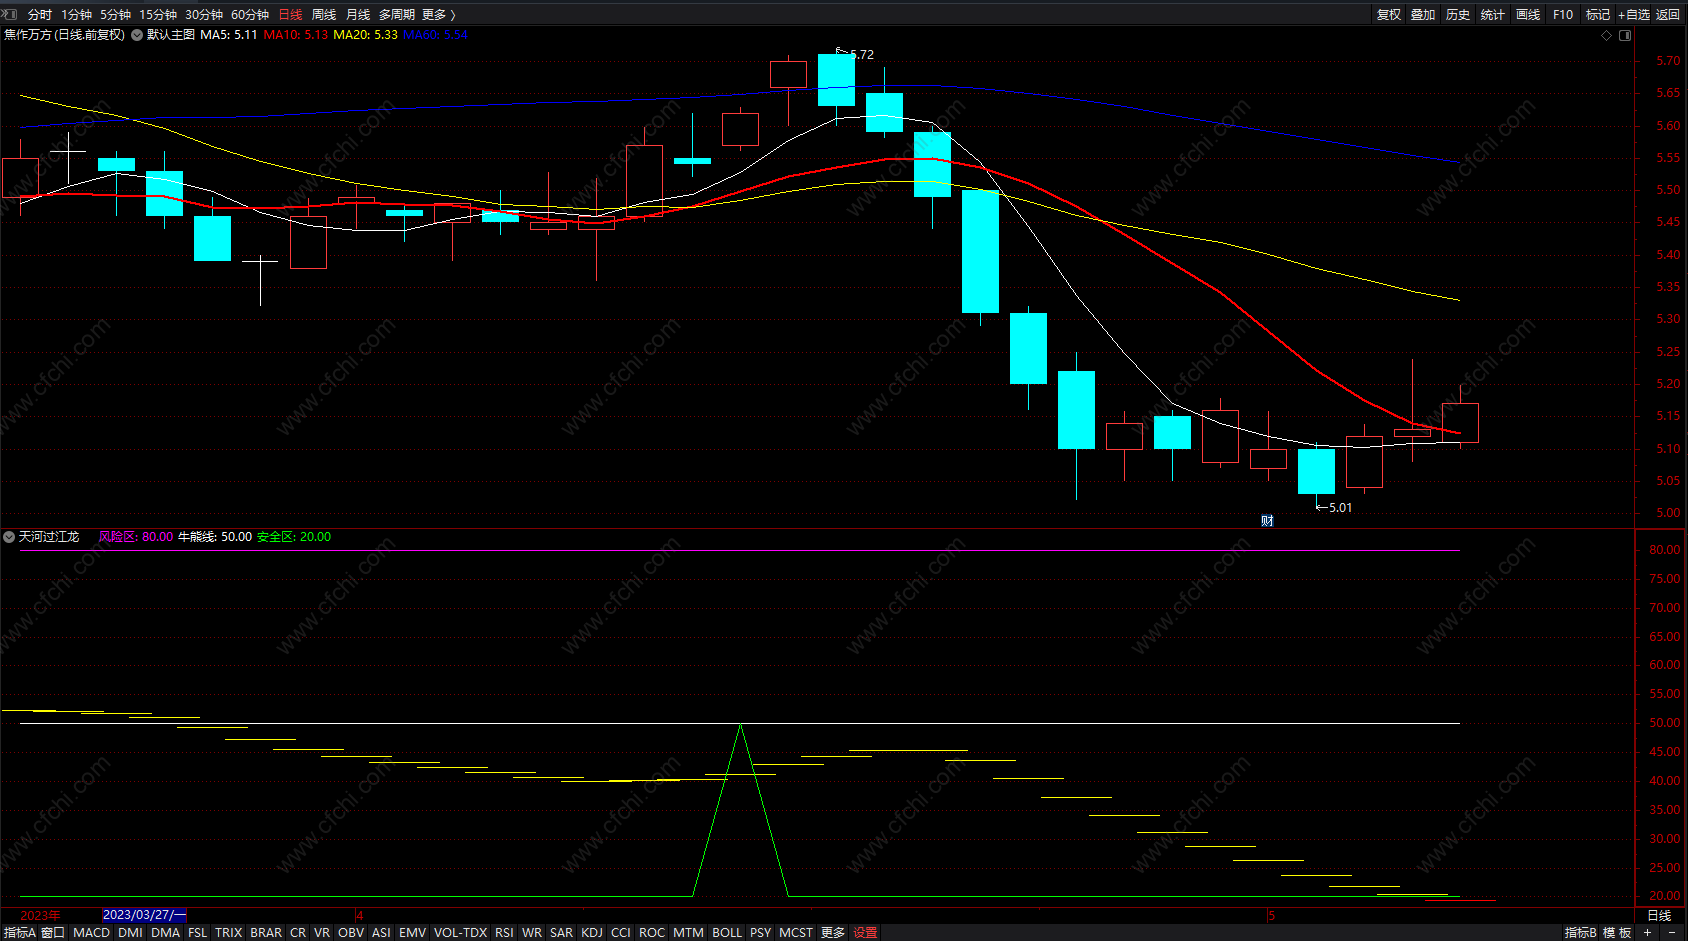Viewport: 1688px width, 941px height.
Task: Select the 1分钟 period tab
Action: pos(76,14)
